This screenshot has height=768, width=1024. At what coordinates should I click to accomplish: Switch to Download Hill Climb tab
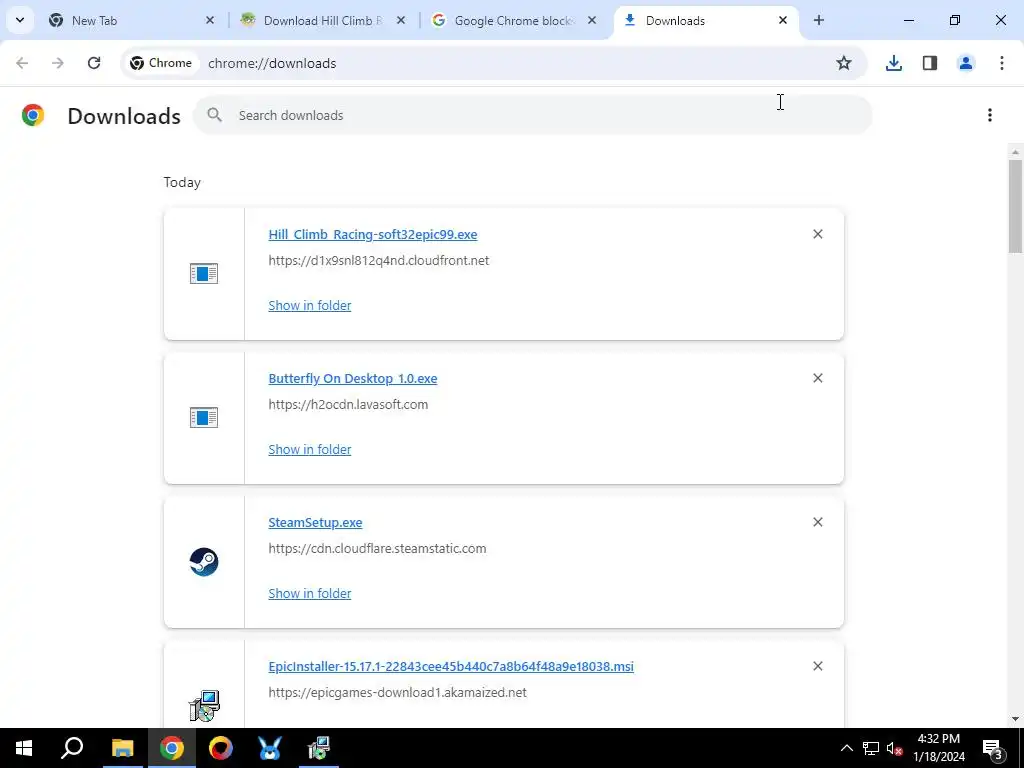click(323, 20)
